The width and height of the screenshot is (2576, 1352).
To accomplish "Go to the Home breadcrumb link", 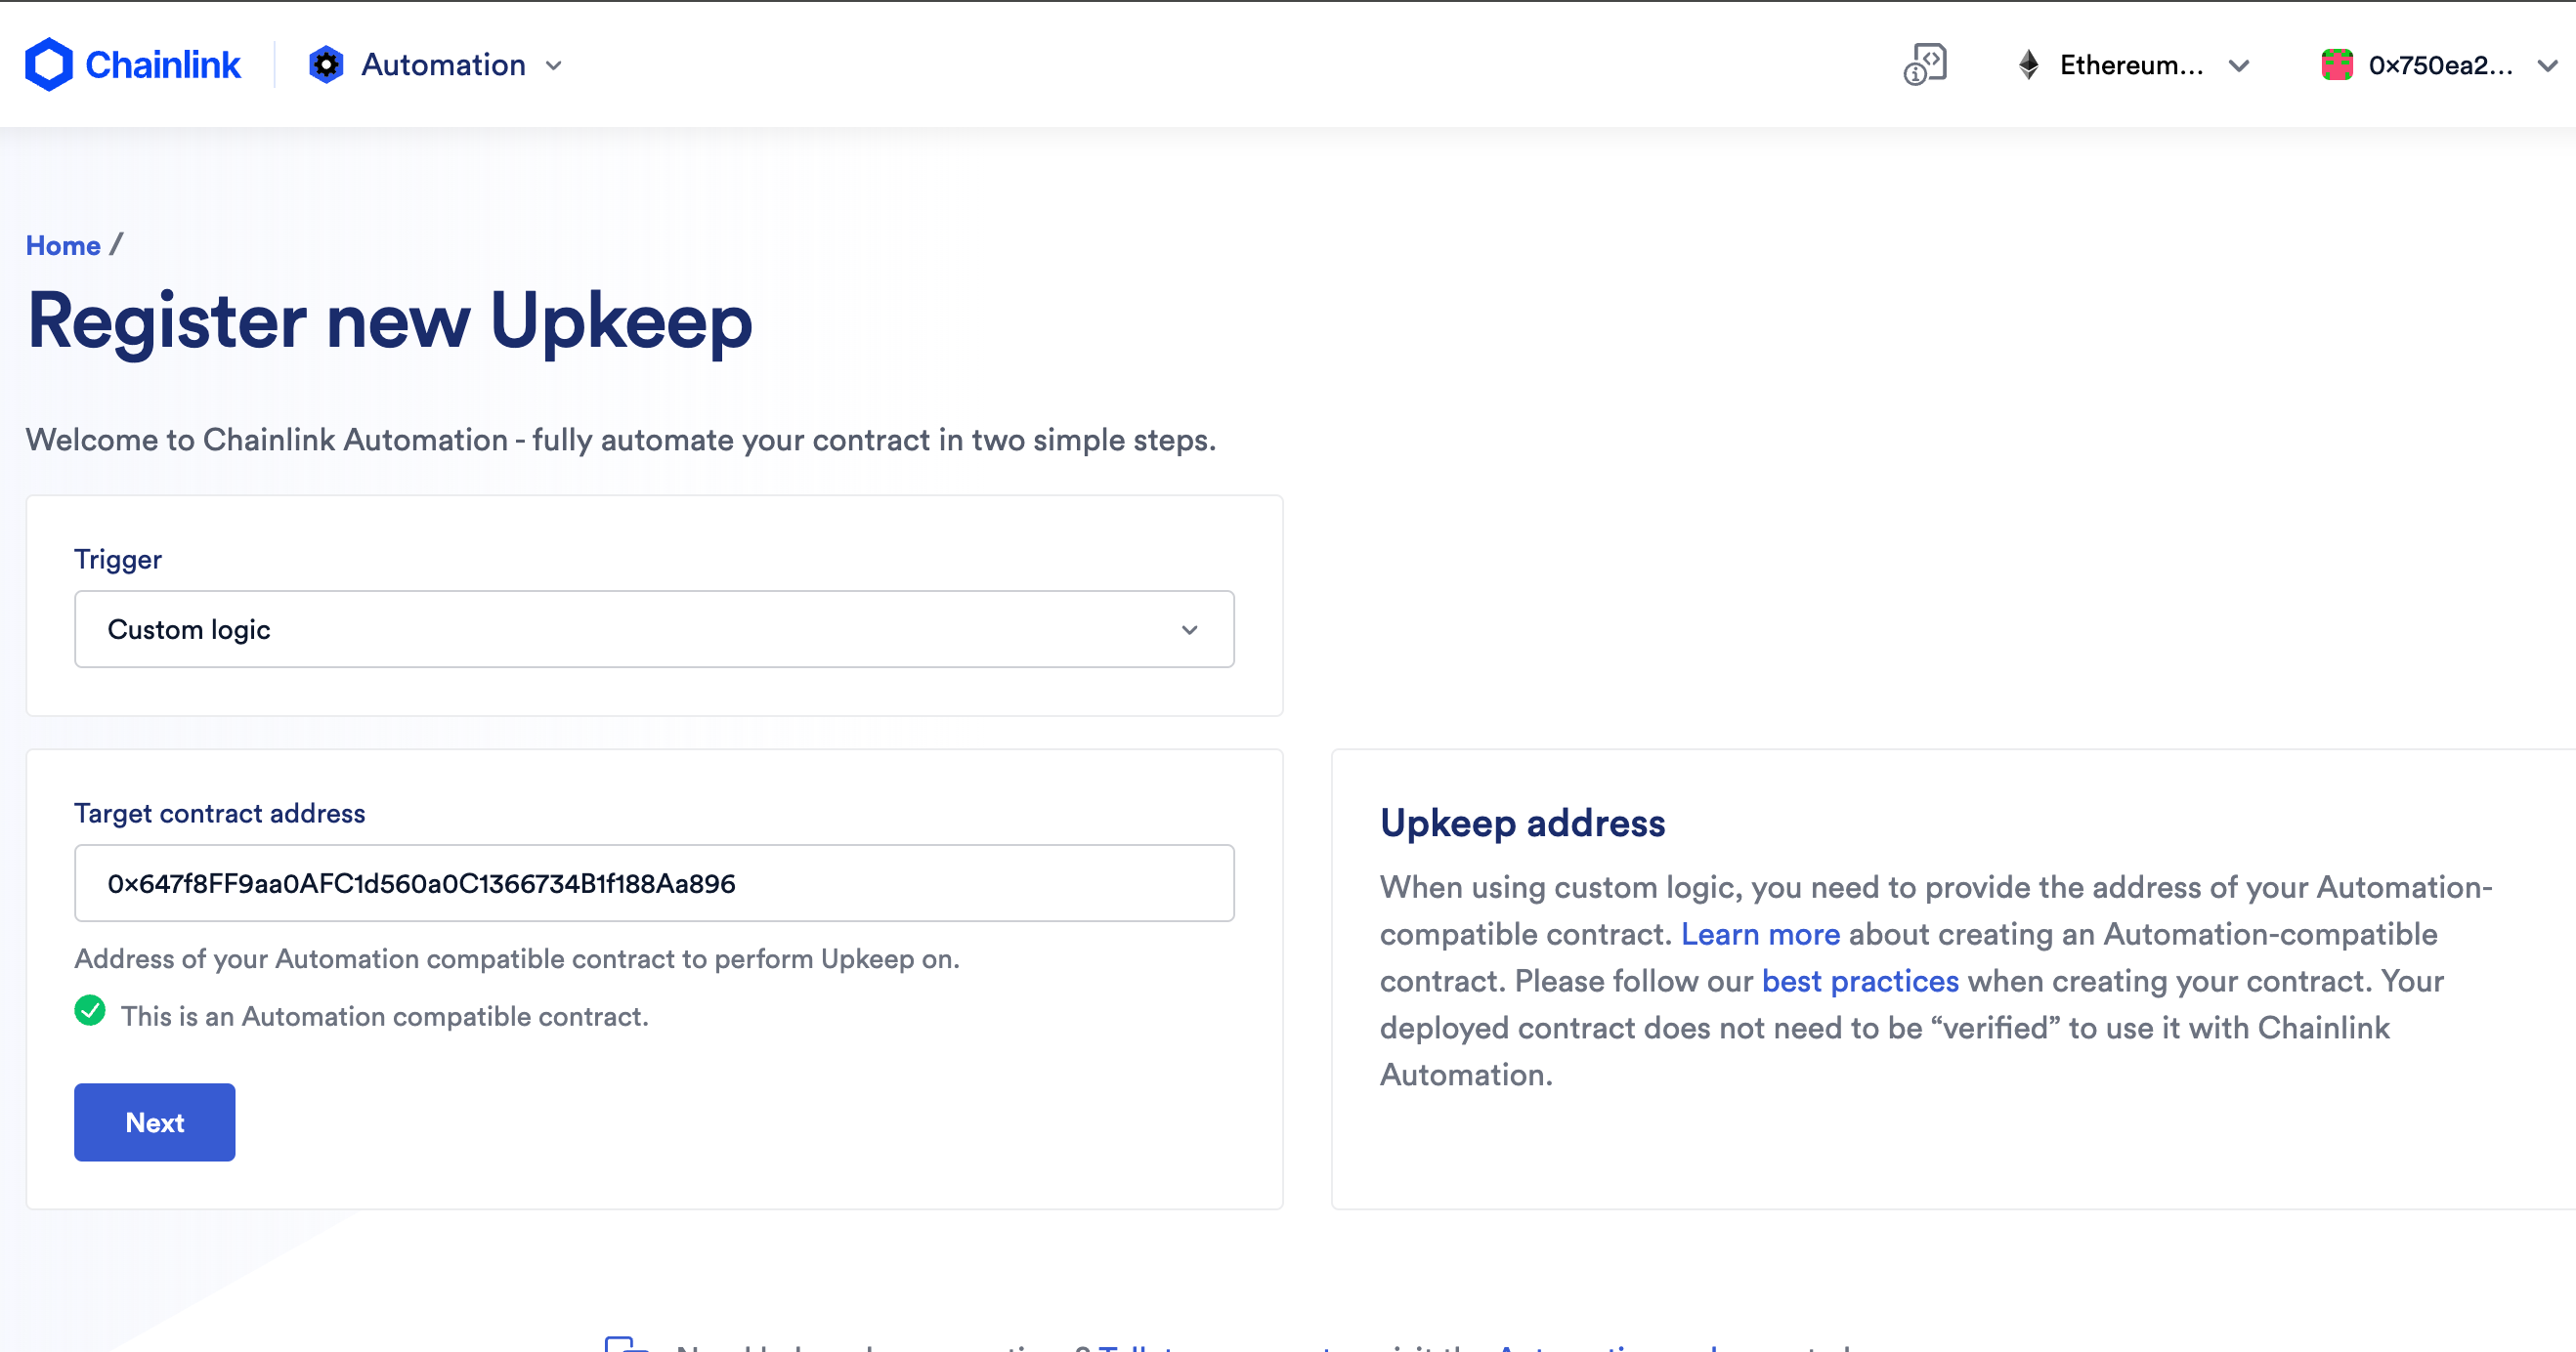I will [x=63, y=245].
